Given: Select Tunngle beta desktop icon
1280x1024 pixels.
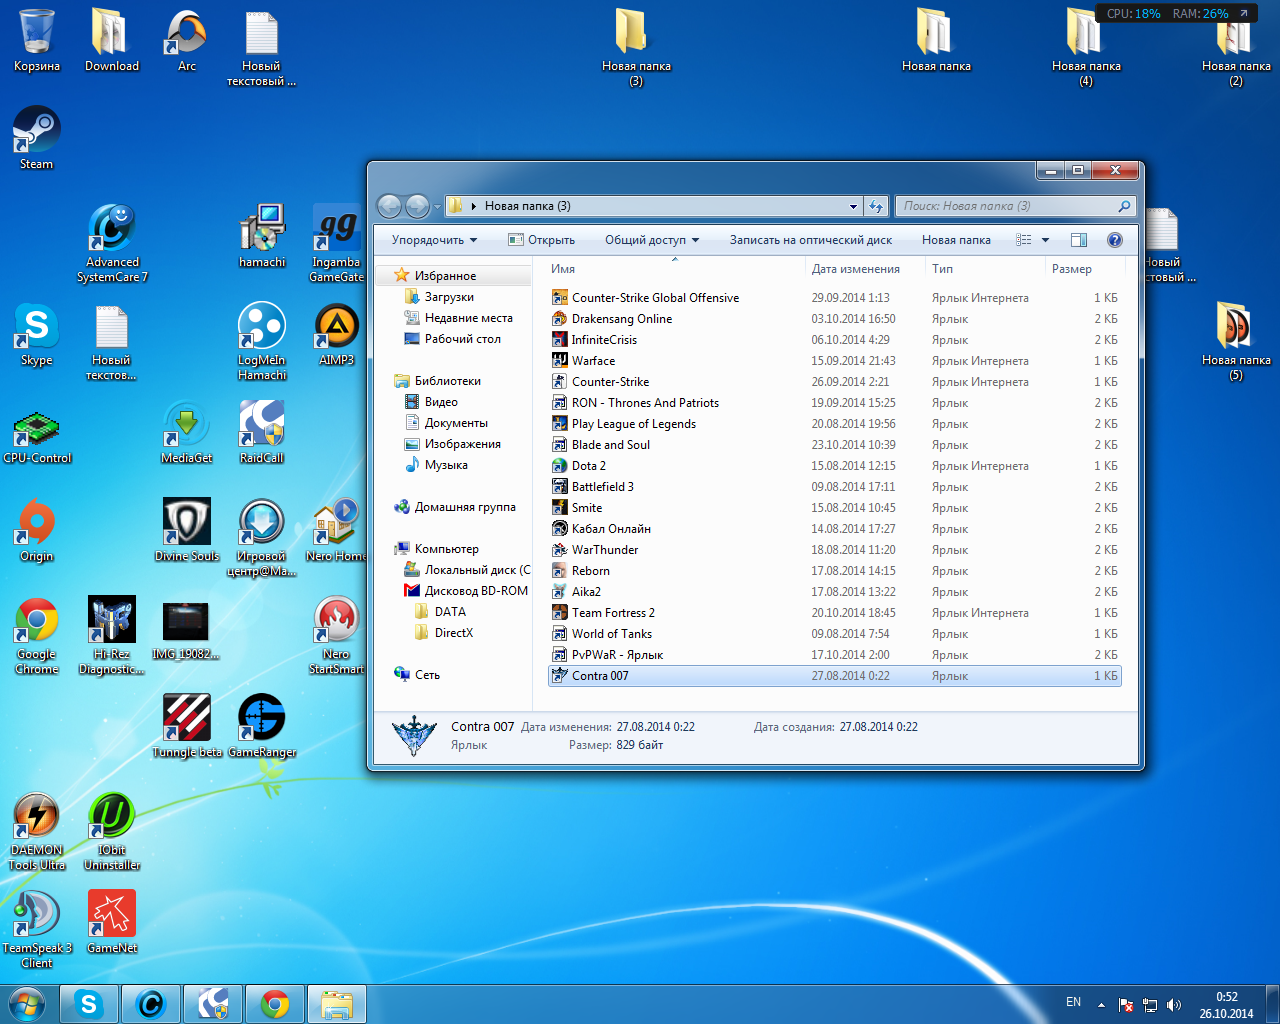Looking at the screenshot, I should tap(187, 726).
